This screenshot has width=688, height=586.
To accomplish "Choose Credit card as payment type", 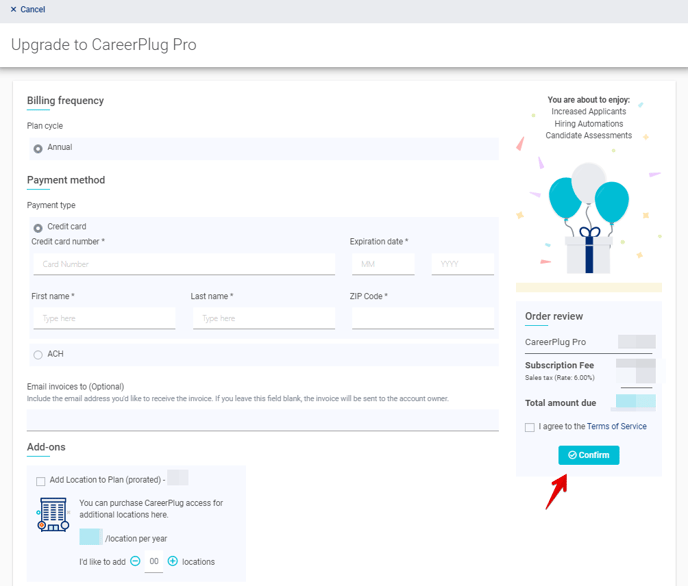I will 38,228.
